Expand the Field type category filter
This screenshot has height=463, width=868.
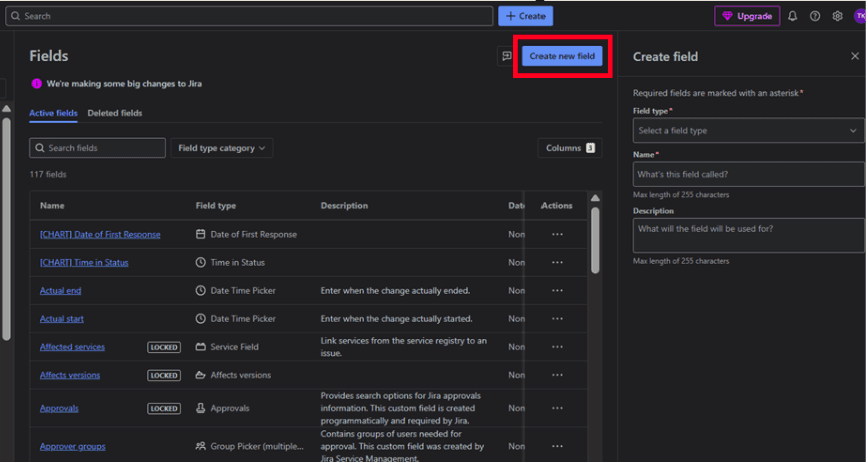222,148
